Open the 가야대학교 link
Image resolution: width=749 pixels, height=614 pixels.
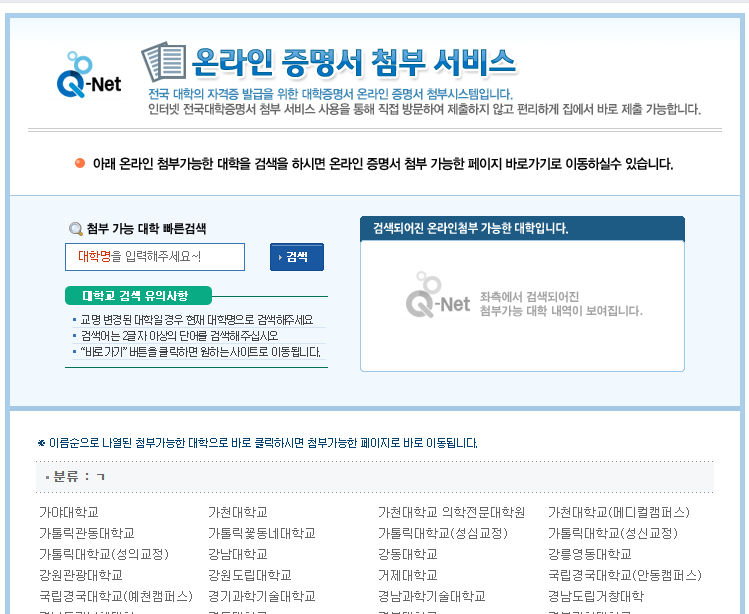(69, 512)
